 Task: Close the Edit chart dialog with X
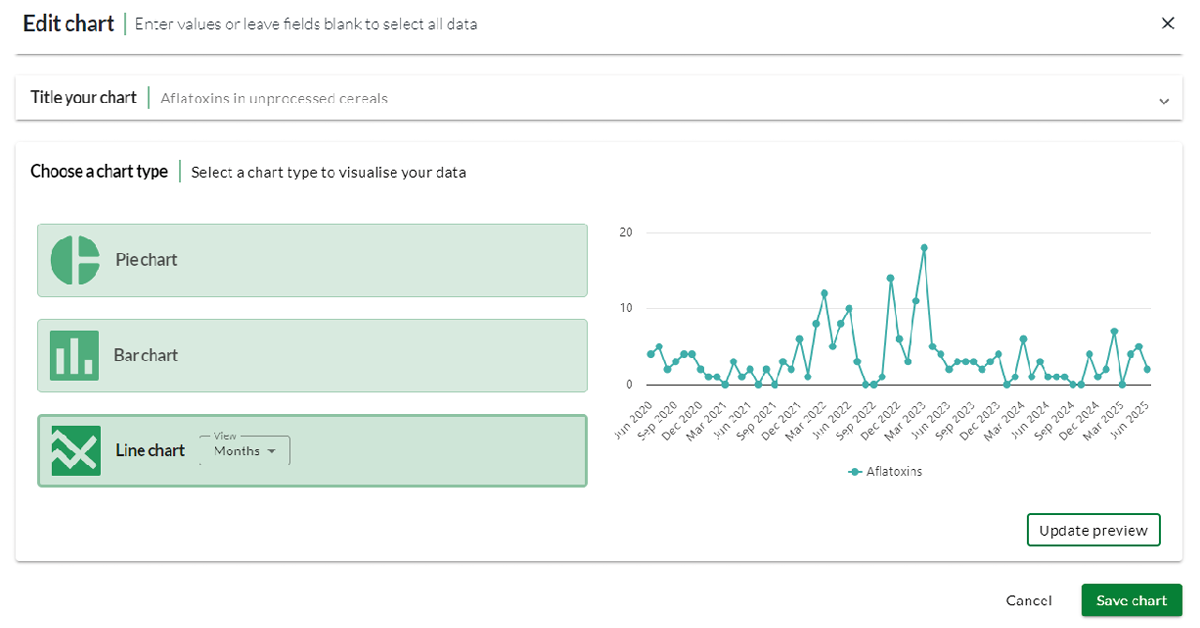point(1167,23)
